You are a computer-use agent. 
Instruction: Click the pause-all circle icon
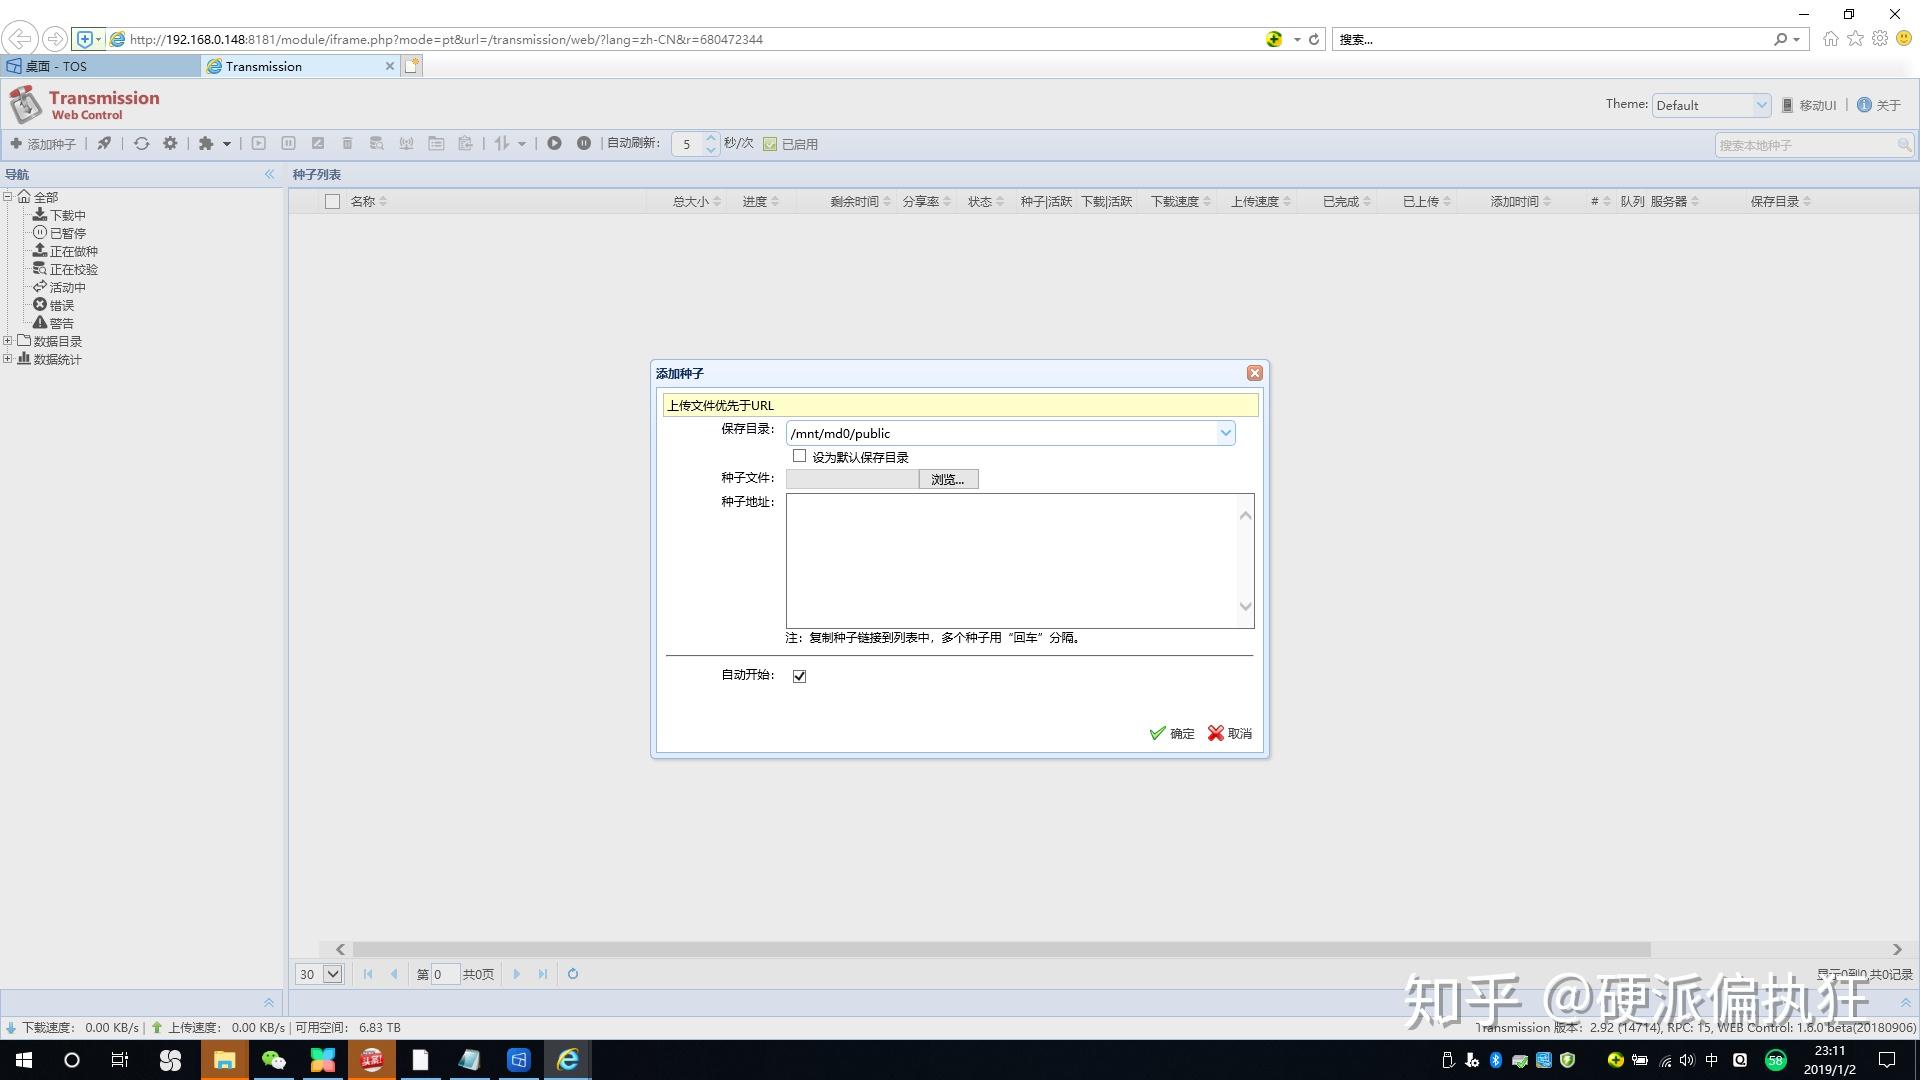(x=583, y=143)
